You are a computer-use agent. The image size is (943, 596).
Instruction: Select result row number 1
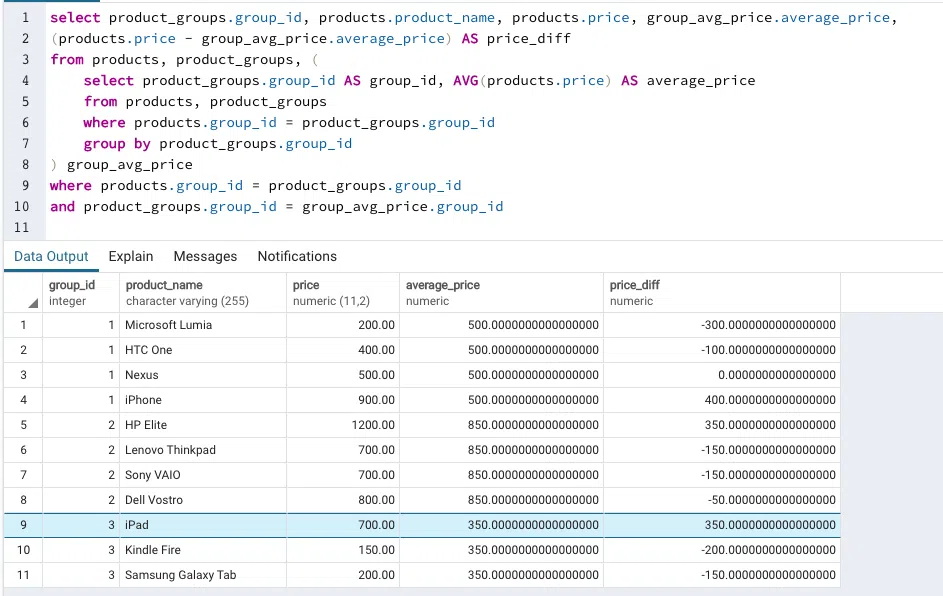23,325
